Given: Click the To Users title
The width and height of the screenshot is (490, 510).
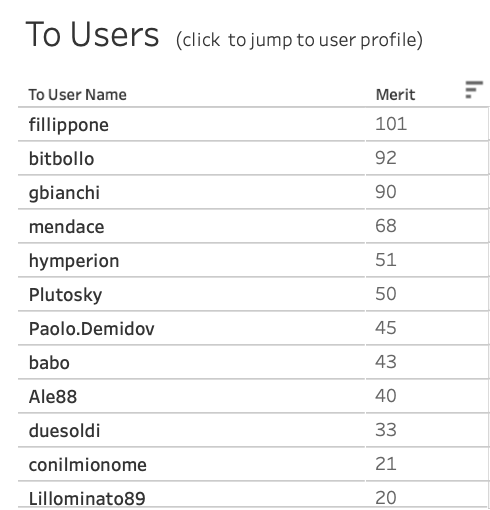Looking at the screenshot, I should 92,34.
